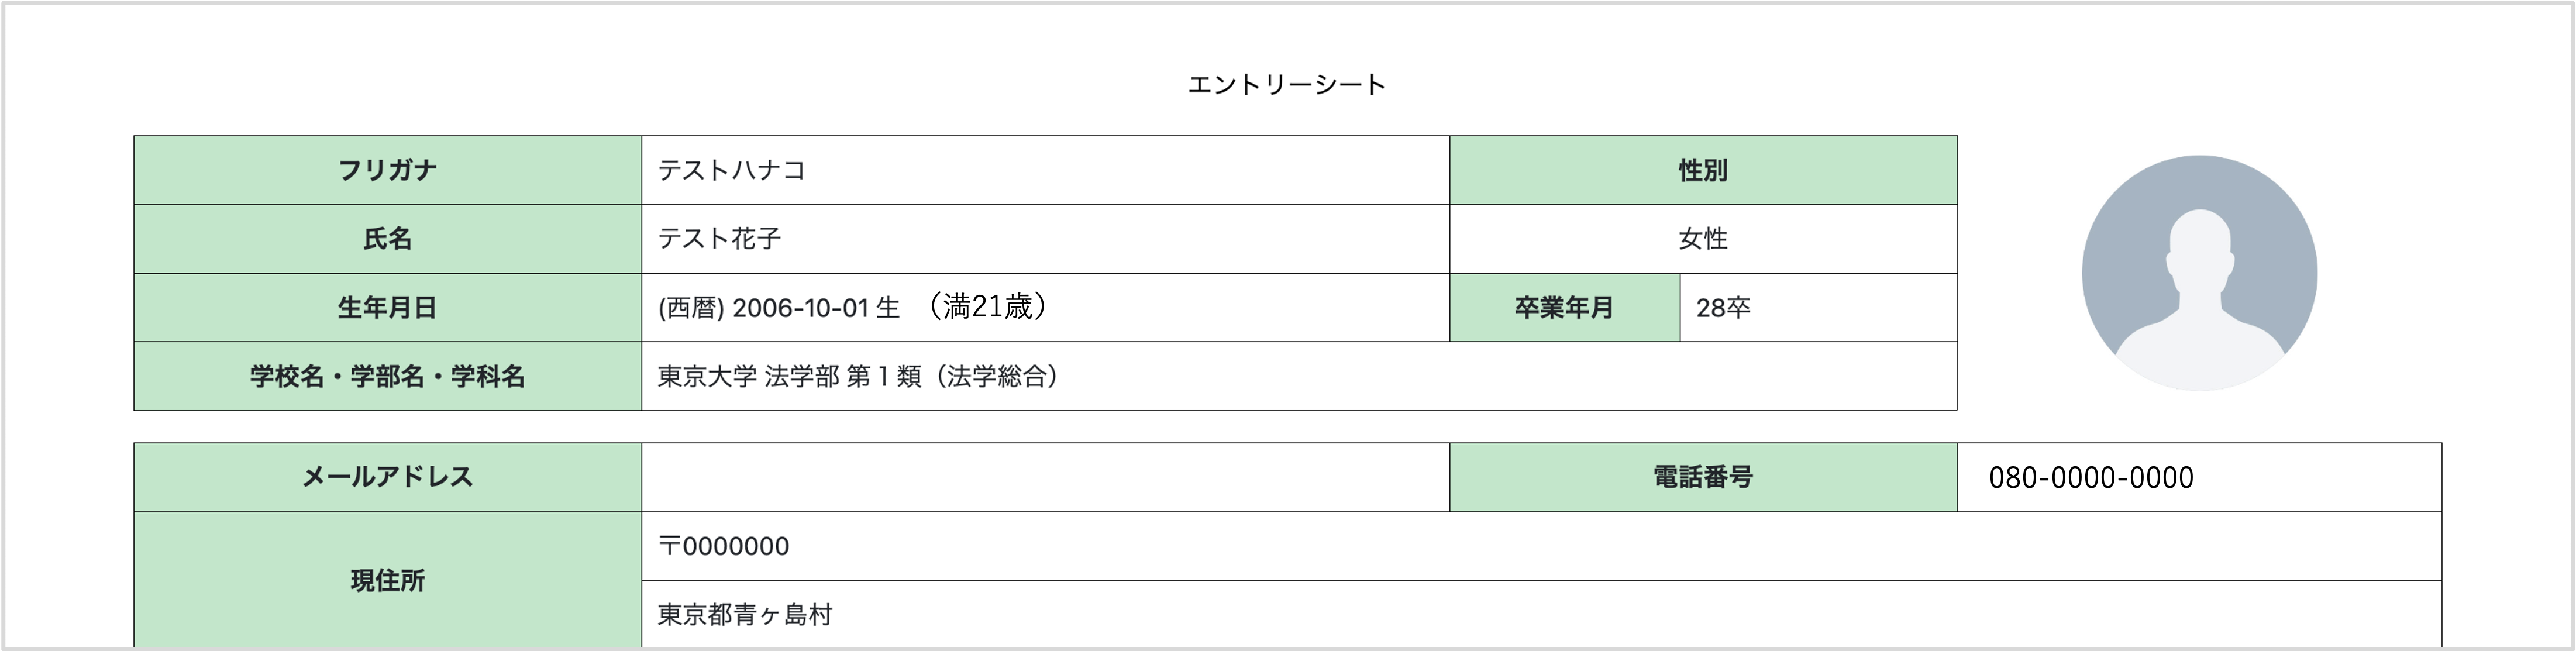Click the phone number 080-0000-0000

2091,478
